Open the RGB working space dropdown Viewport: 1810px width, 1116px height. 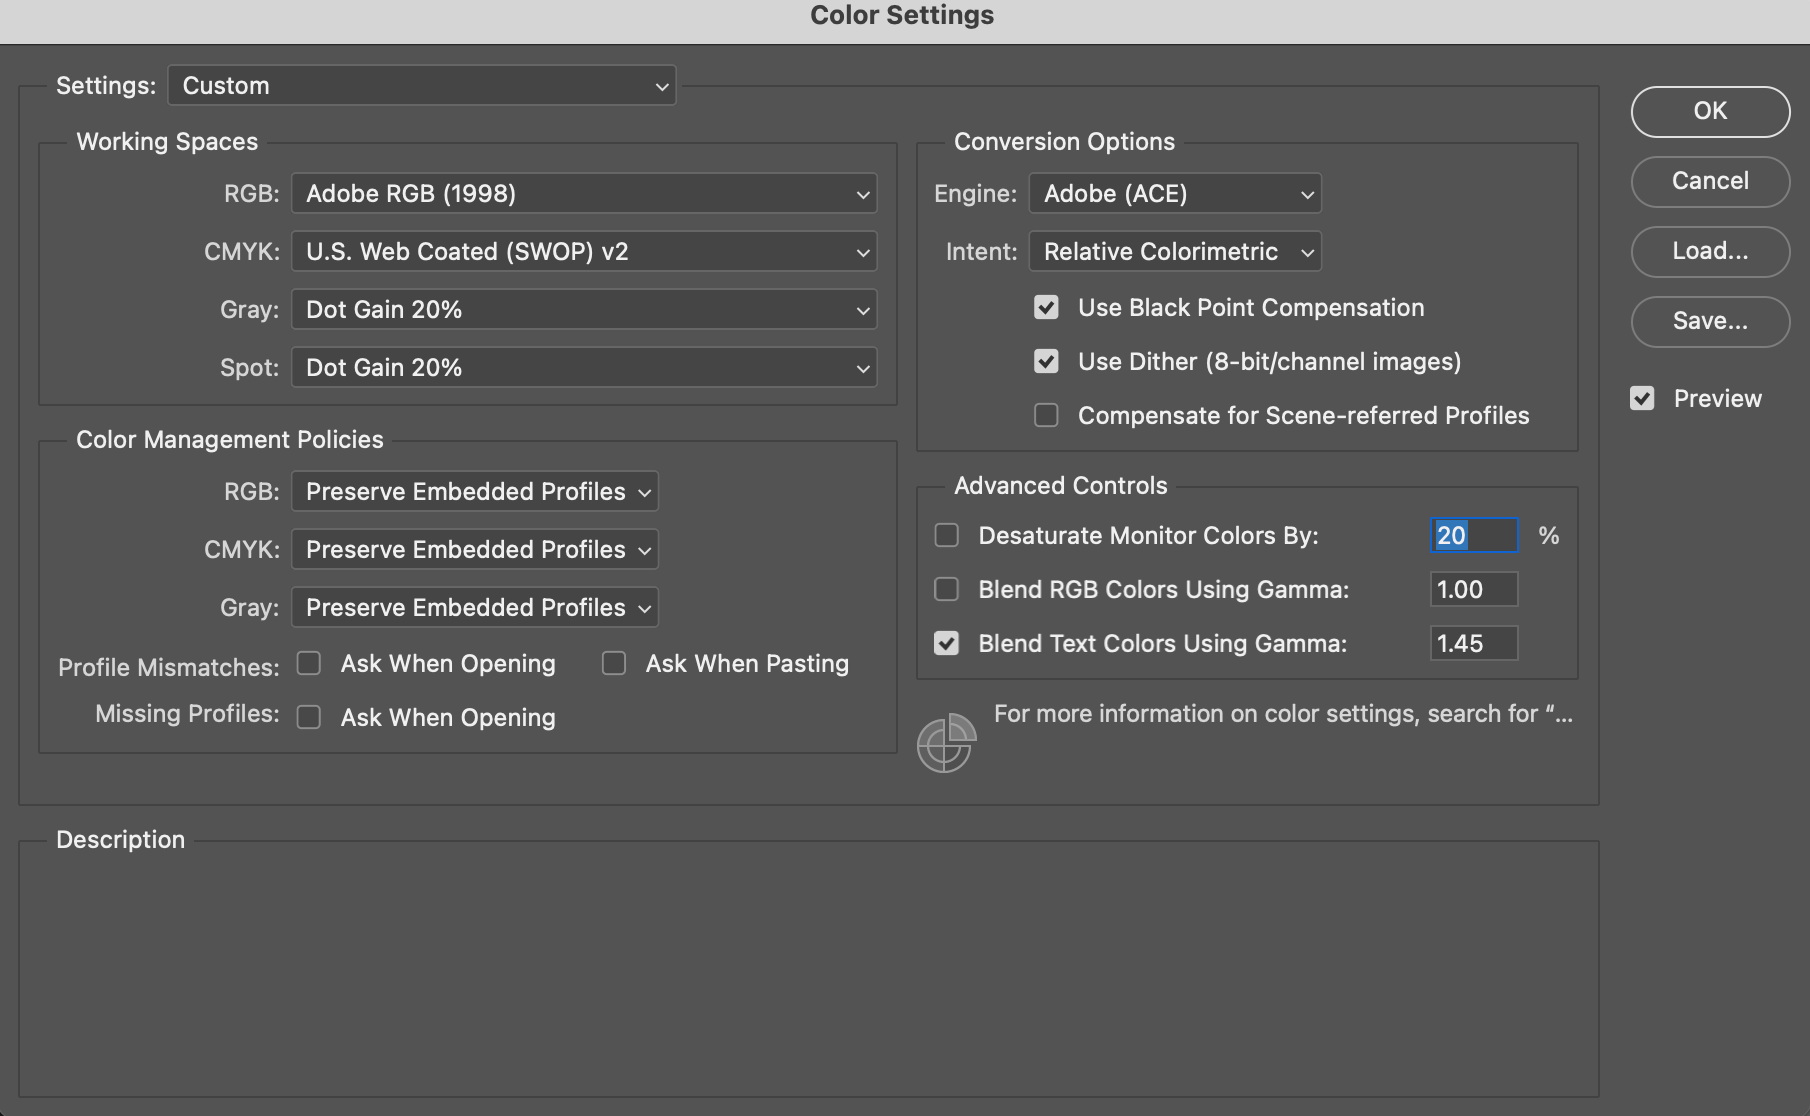point(583,193)
